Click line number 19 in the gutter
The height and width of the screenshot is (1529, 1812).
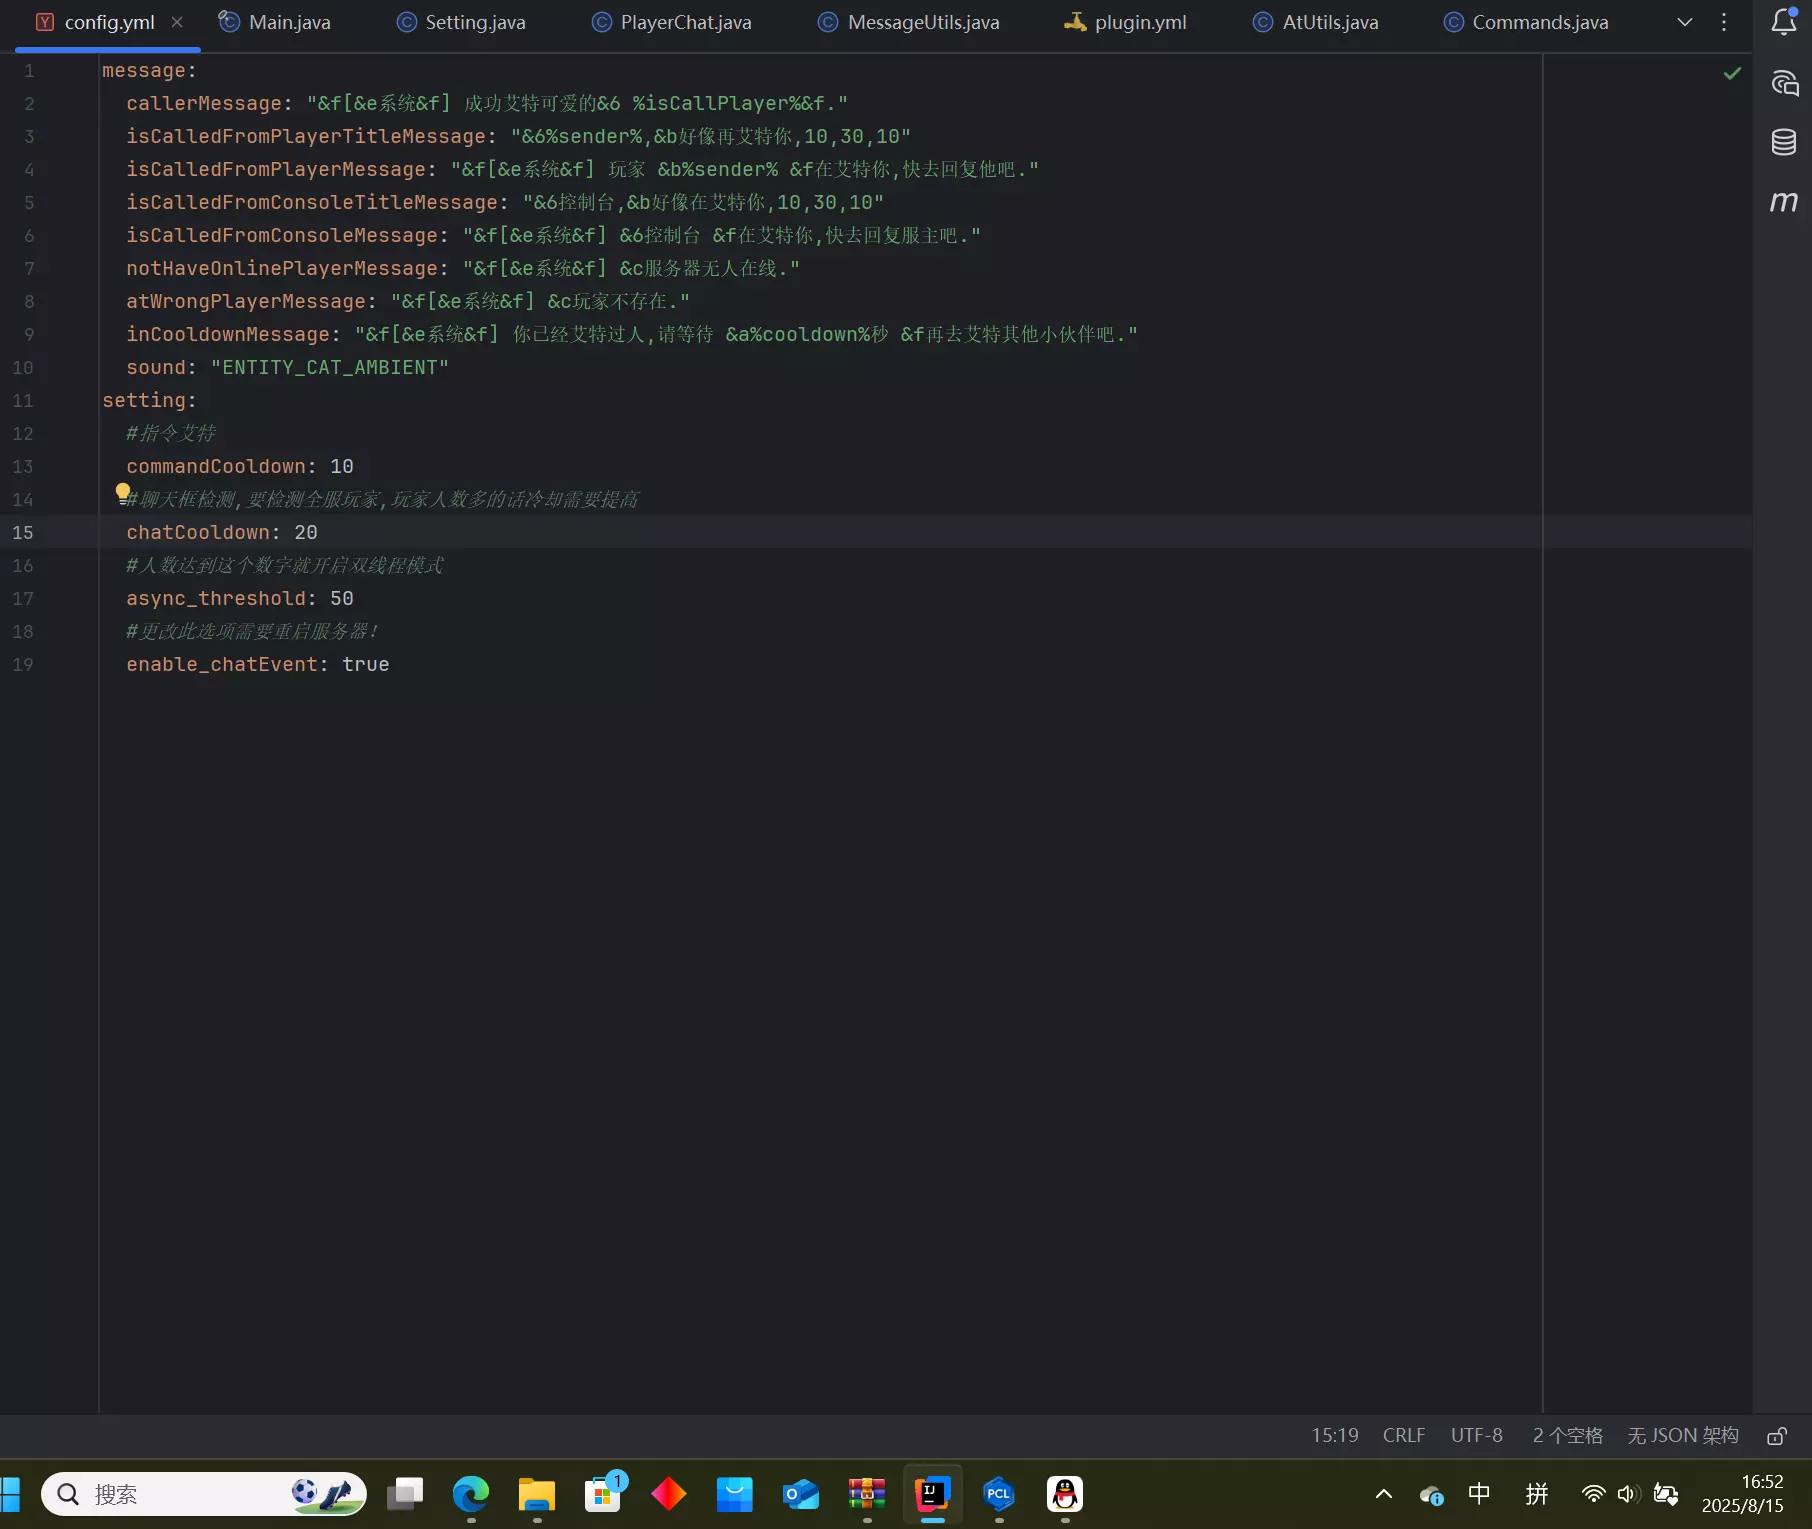tap(23, 665)
